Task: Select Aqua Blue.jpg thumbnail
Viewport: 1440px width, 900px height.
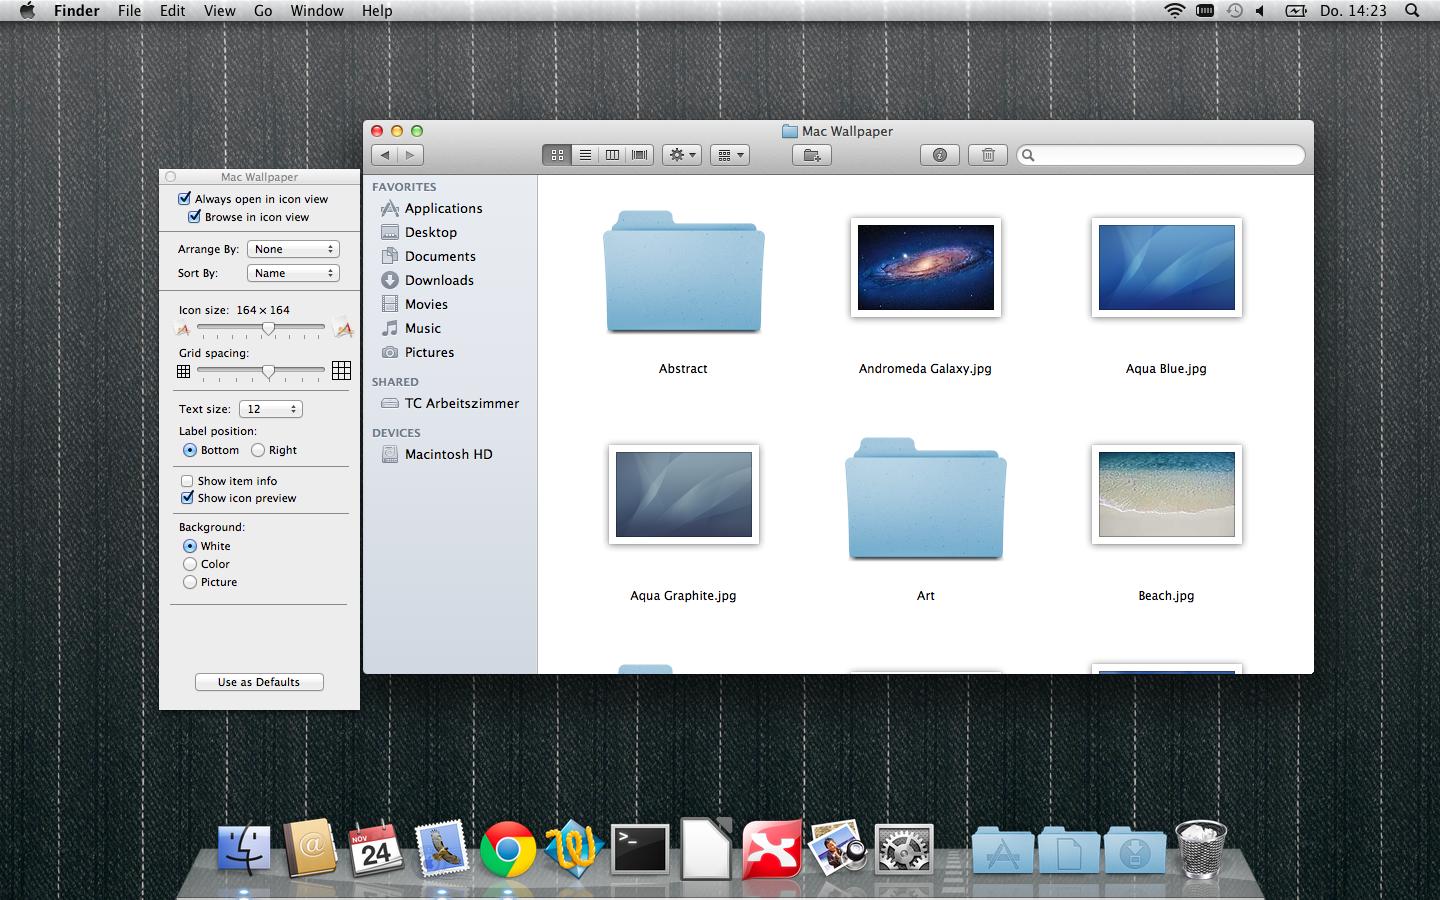Action: [x=1167, y=267]
